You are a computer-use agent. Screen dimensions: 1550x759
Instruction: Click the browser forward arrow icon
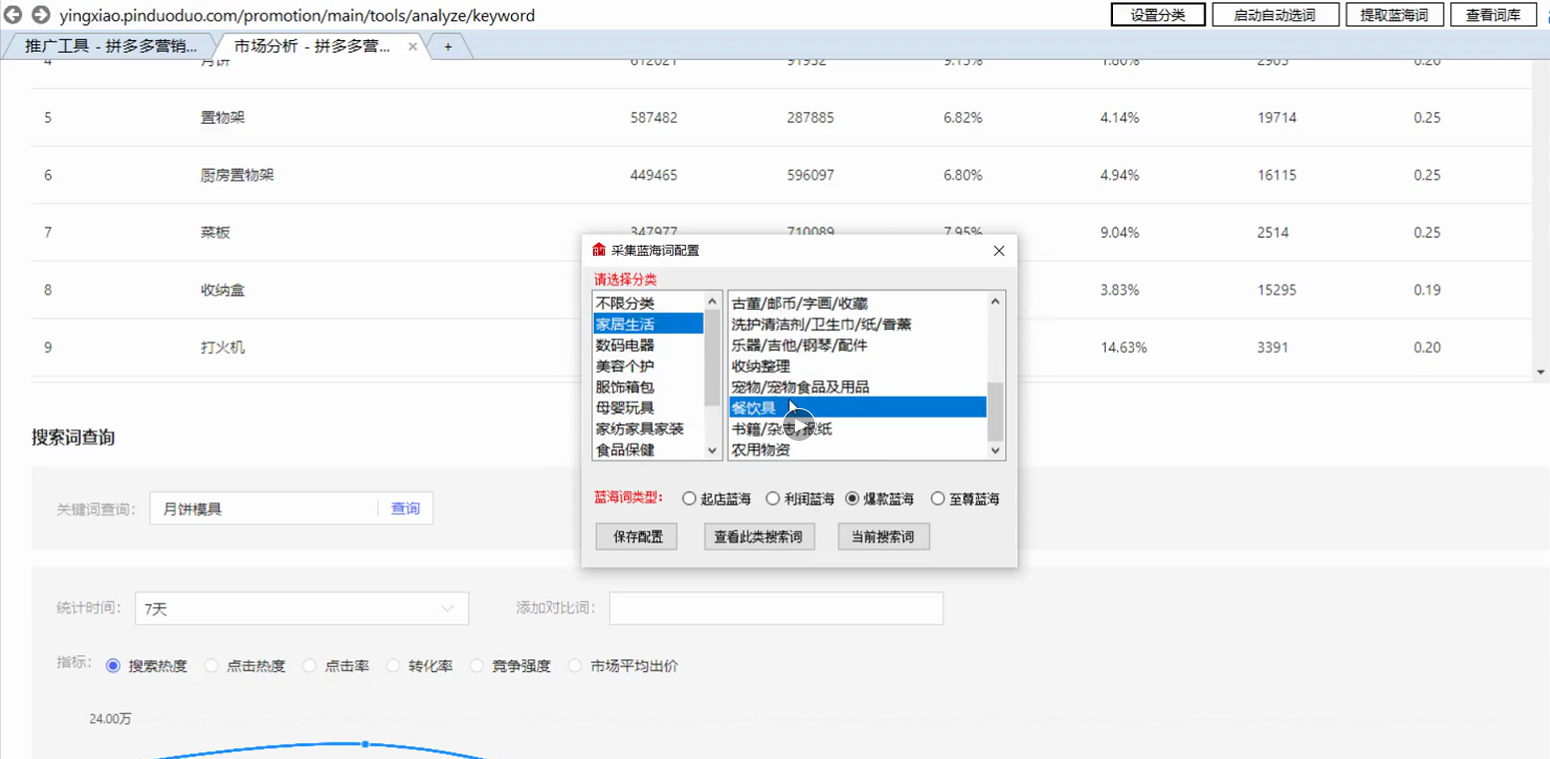pyautogui.click(x=40, y=15)
